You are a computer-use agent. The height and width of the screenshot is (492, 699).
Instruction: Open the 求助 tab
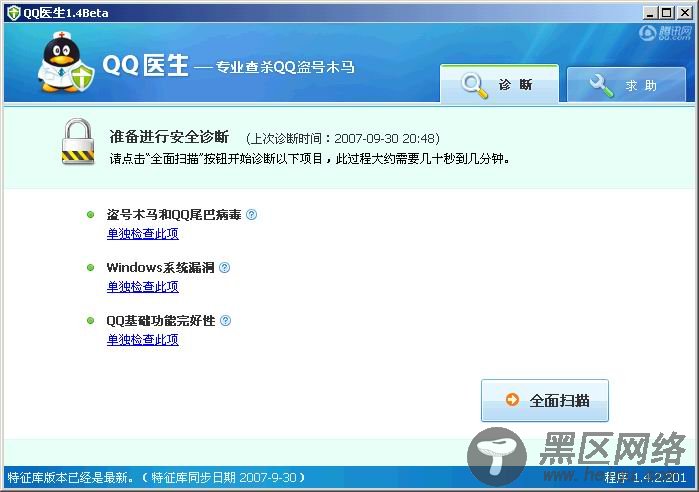[x=626, y=85]
